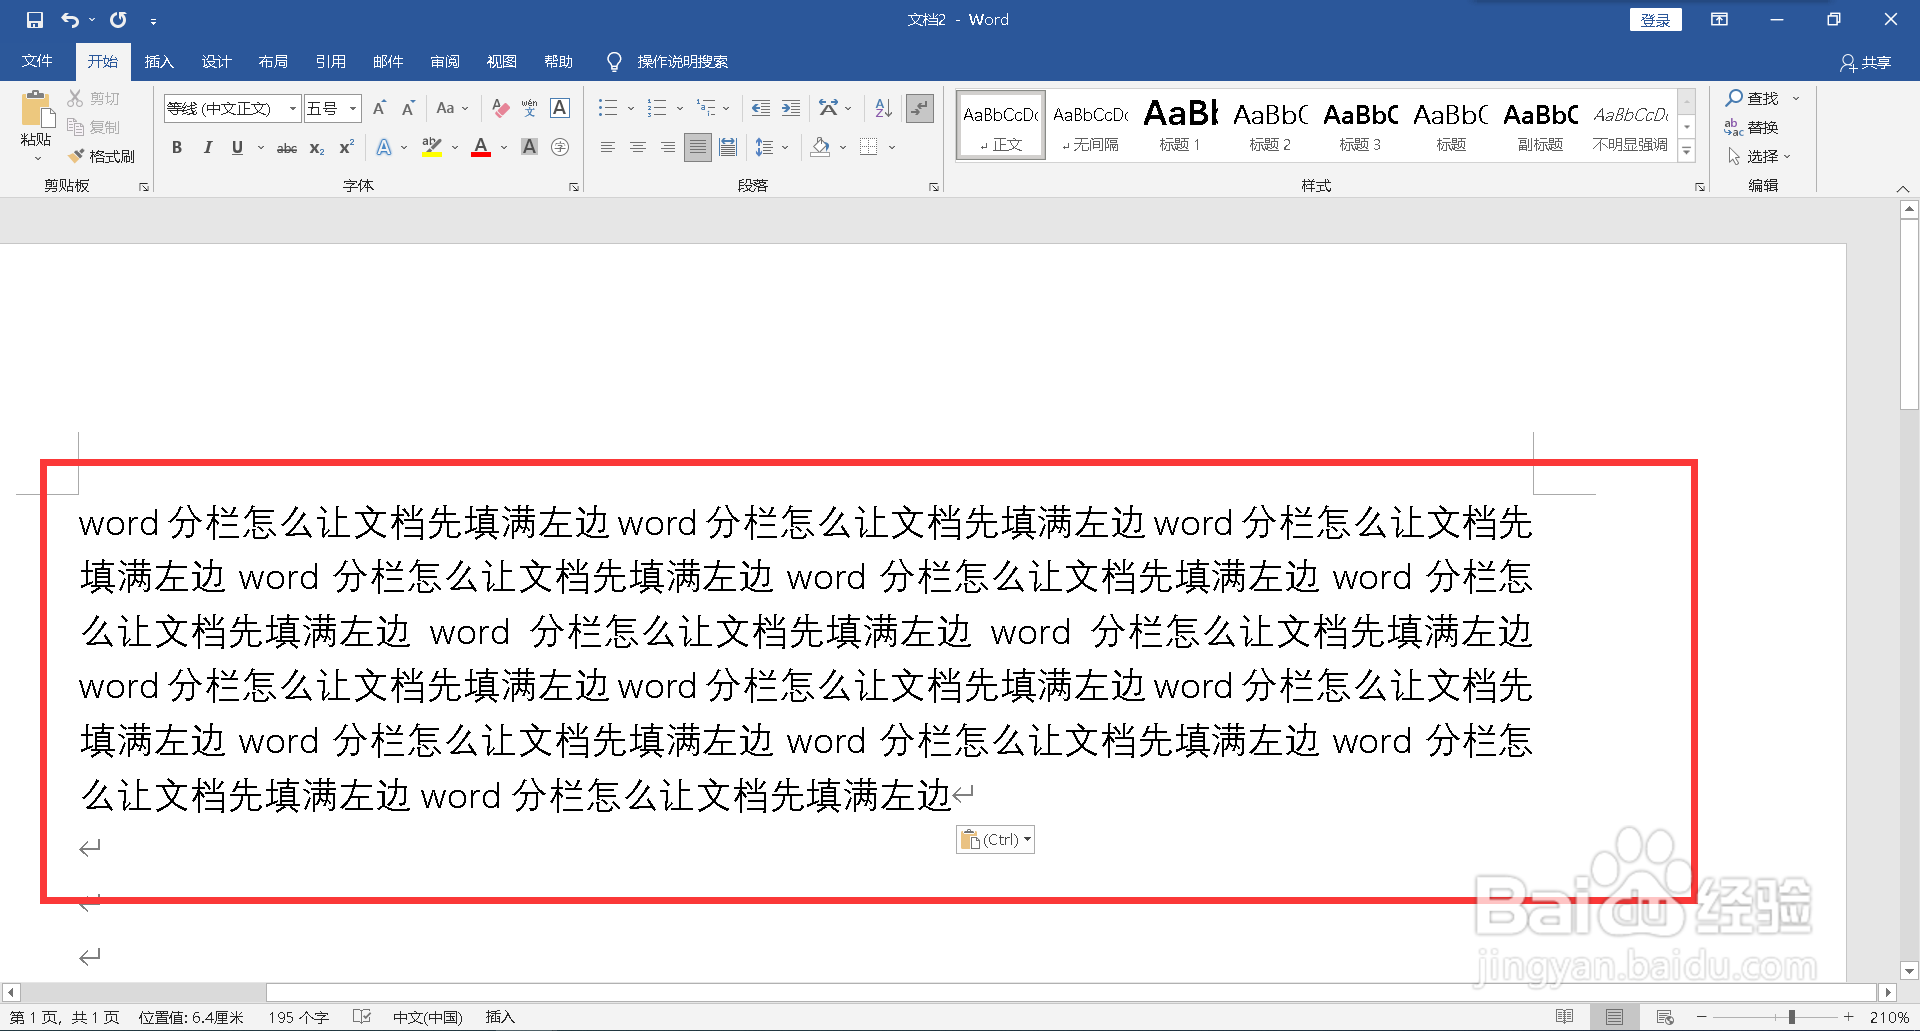Click the Redo/Repeat icon
Screen dimensions: 1920x1031
118,20
